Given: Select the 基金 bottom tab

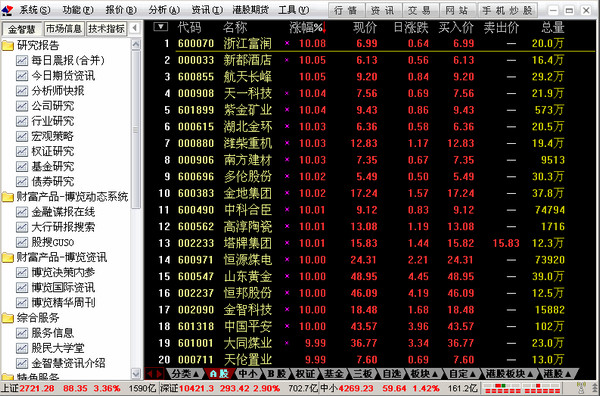Looking at the screenshot, I should [x=334, y=373].
